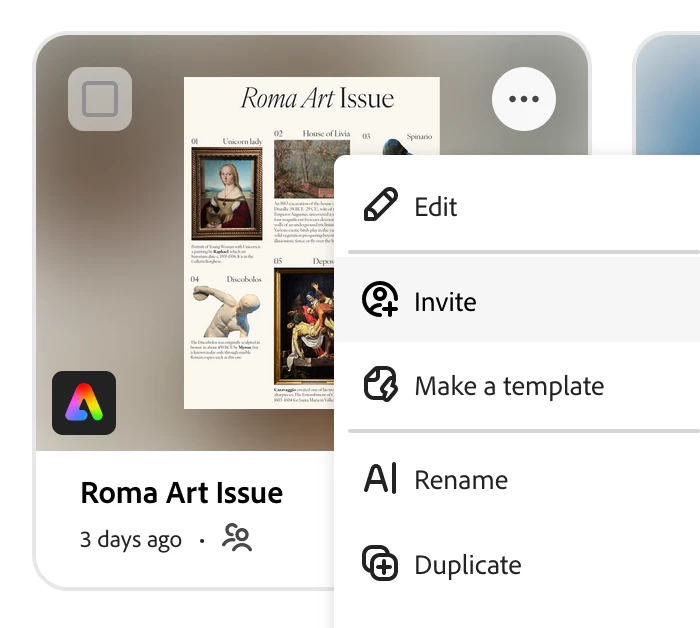Select Rename in the context menu
Image resolution: width=700 pixels, height=628 pixels.
pyautogui.click(x=517, y=479)
